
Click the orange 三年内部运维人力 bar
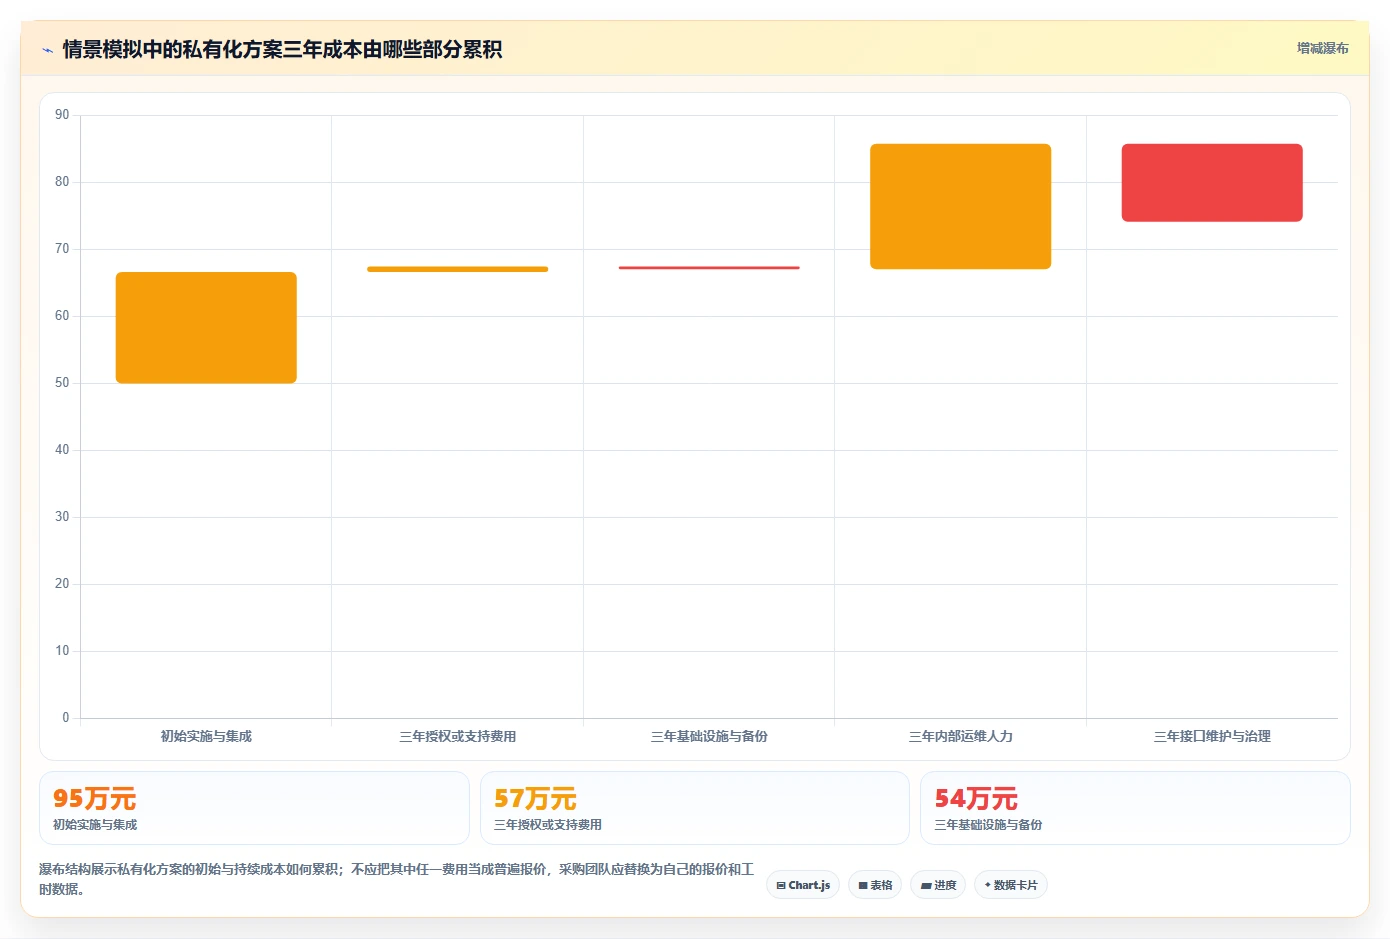tap(960, 207)
